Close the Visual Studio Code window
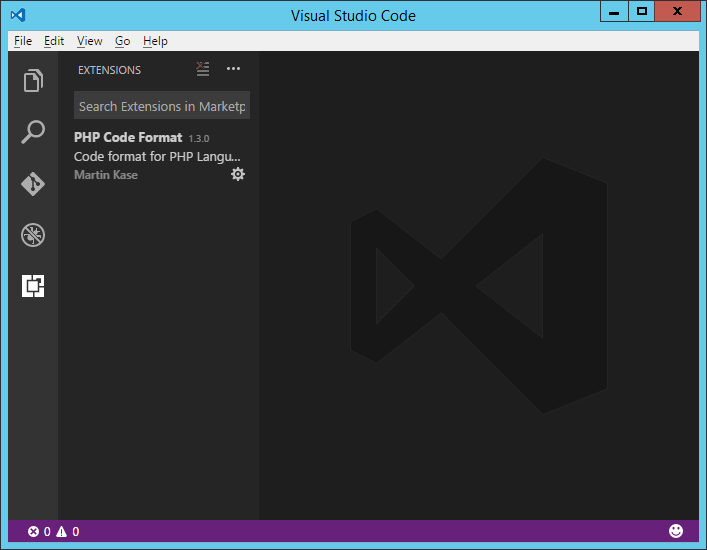 coord(677,11)
